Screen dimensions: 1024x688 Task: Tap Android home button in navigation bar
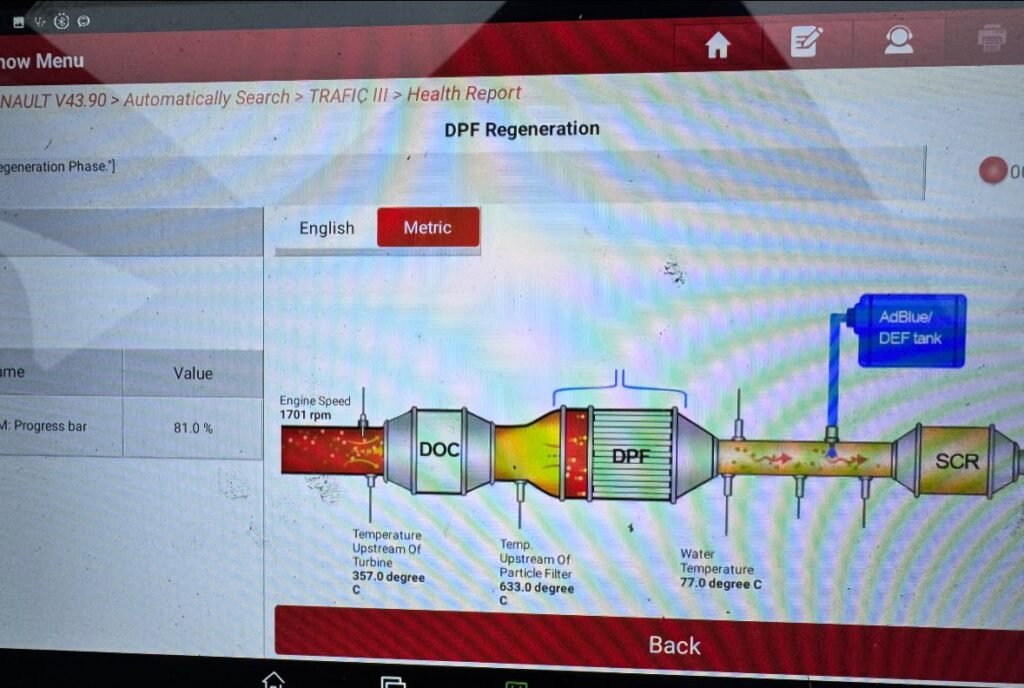coord(273,679)
